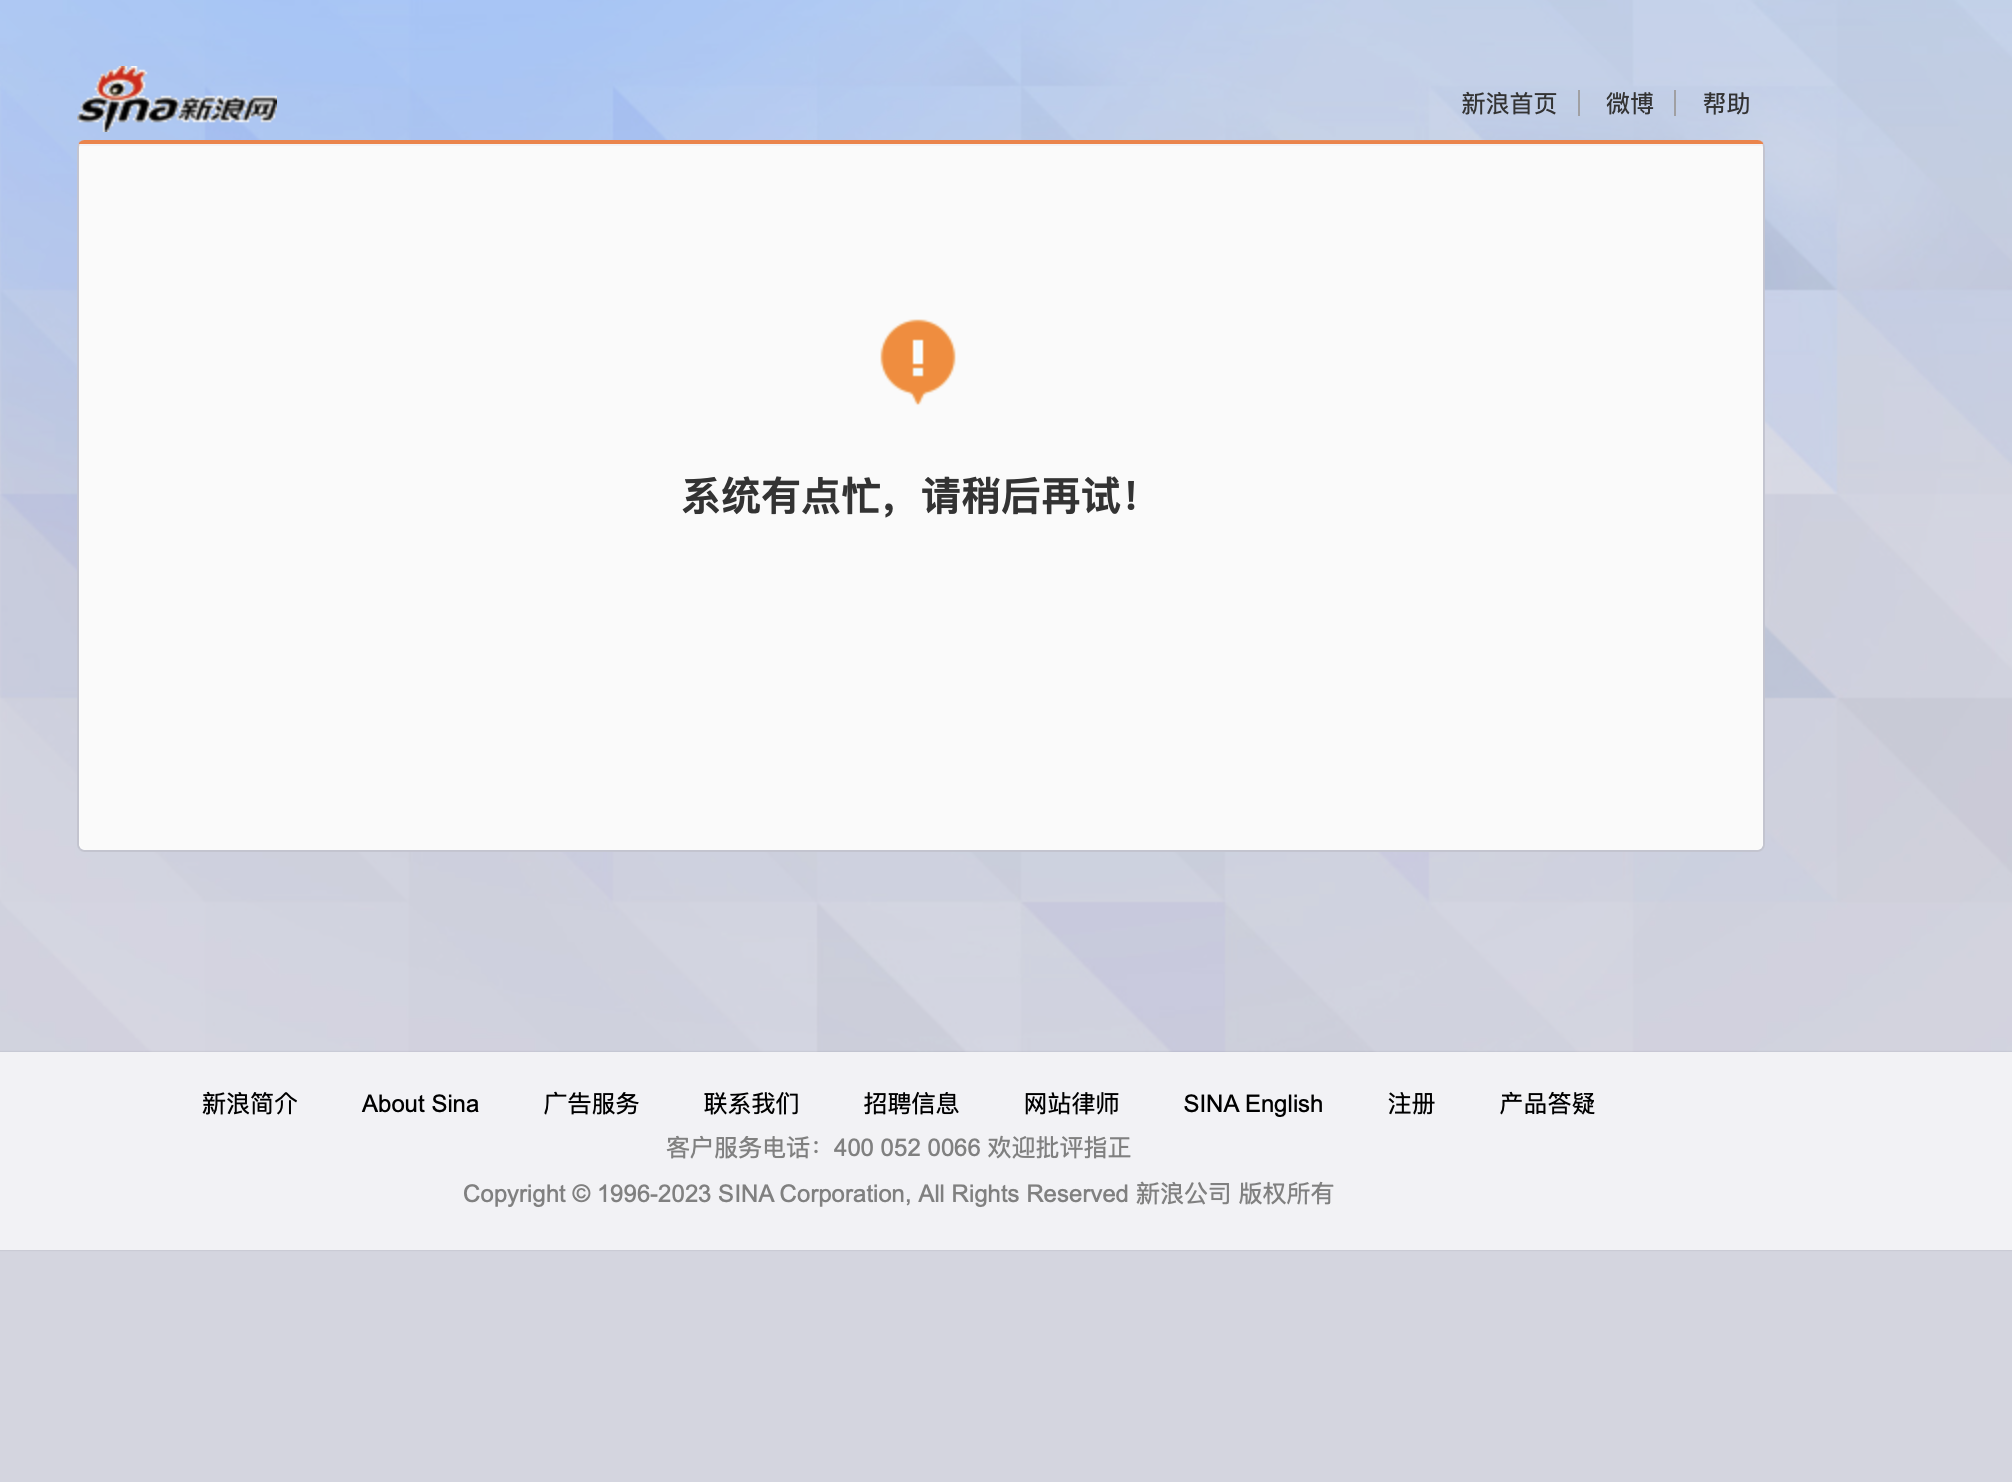Click the copyright SINA Corporation text
This screenshot has height=1482, width=2012.
[x=811, y=1194]
